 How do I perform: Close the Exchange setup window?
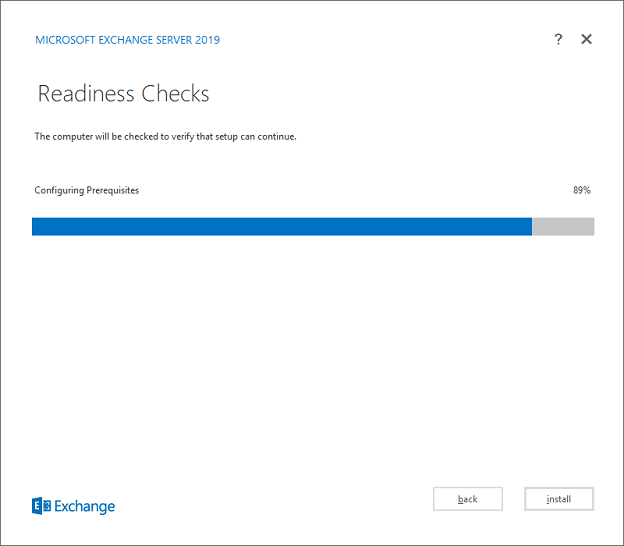pos(587,39)
